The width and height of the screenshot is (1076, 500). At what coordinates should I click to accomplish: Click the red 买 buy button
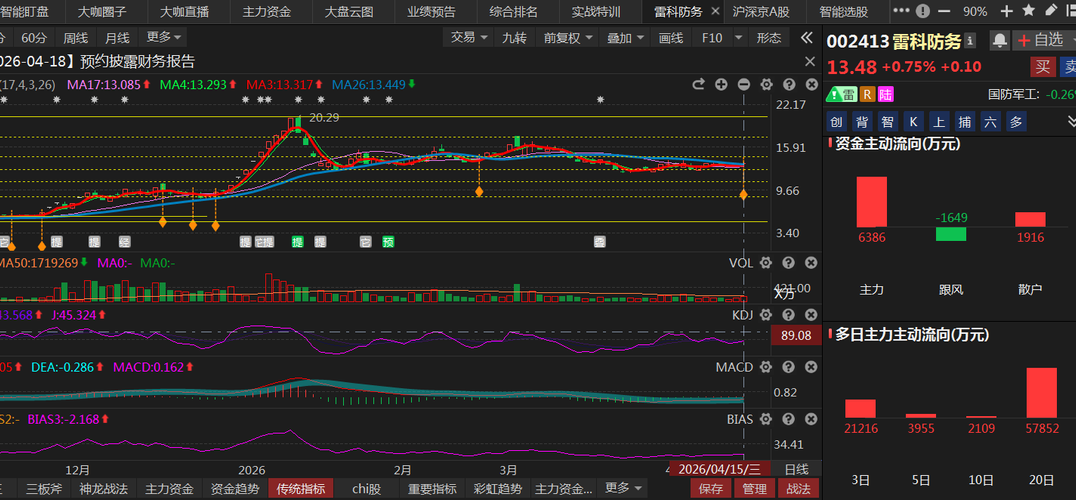[1042, 67]
